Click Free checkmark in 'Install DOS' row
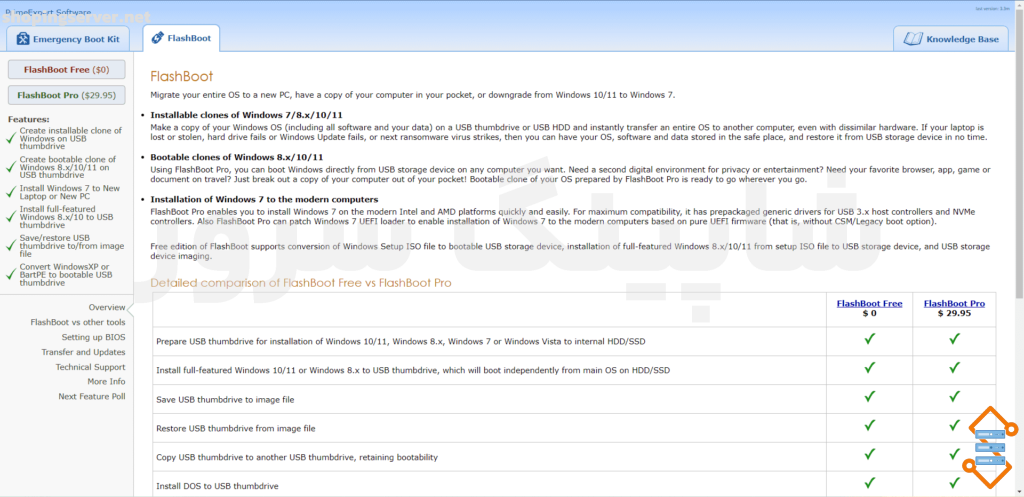 pyautogui.click(x=869, y=483)
